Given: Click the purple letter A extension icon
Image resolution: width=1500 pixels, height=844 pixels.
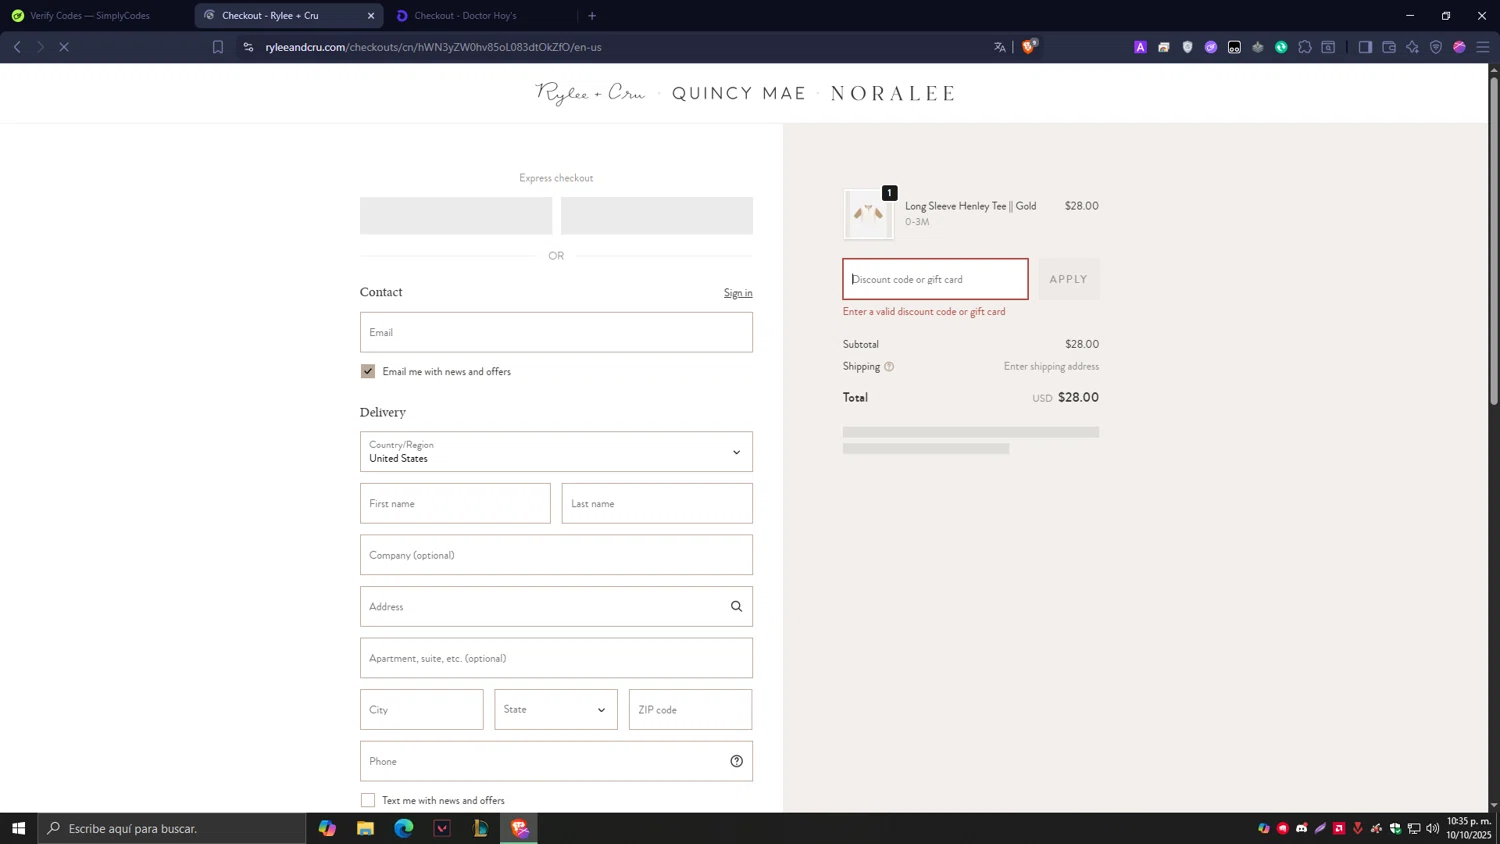Looking at the screenshot, I should point(1140,47).
